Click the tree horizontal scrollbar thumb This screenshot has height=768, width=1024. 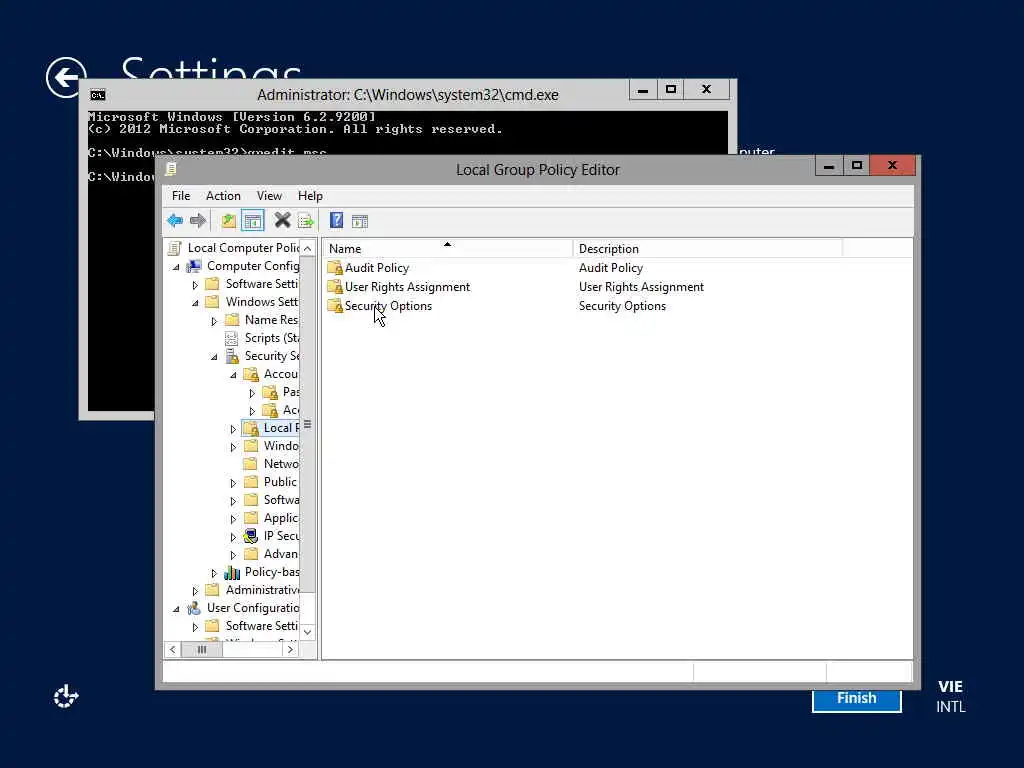[x=202, y=650]
